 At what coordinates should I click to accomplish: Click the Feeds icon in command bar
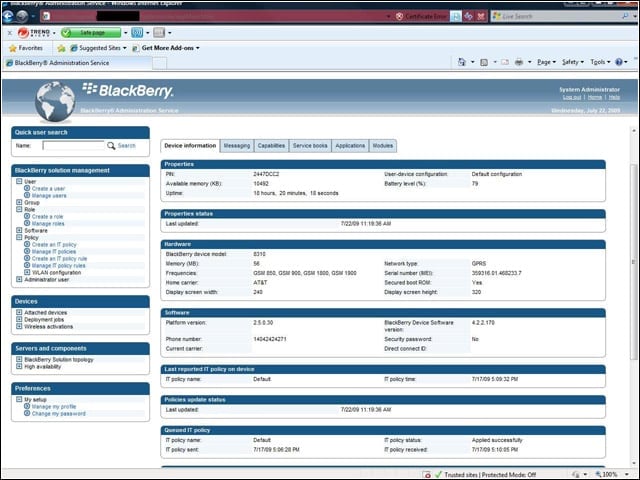(x=484, y=62)
